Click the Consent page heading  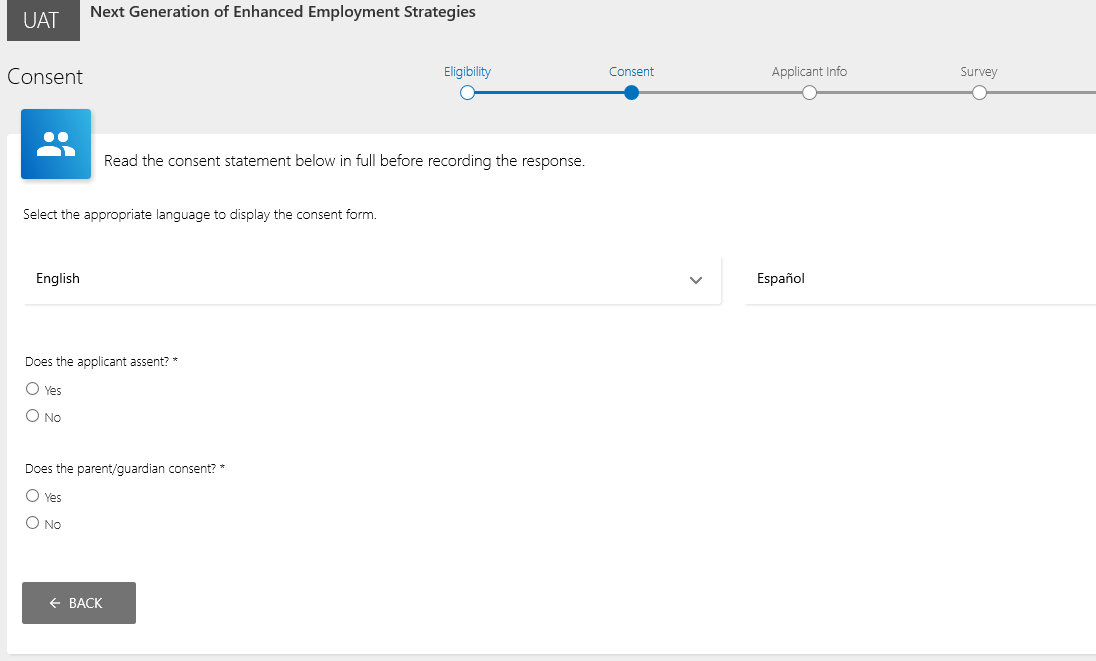click(x=45, y=77)
